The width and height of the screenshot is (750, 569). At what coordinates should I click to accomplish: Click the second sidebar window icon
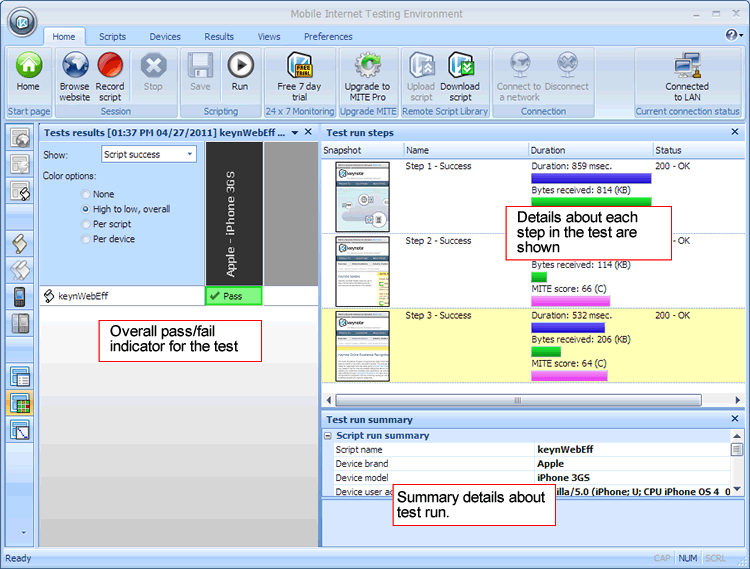click(20, 164)
